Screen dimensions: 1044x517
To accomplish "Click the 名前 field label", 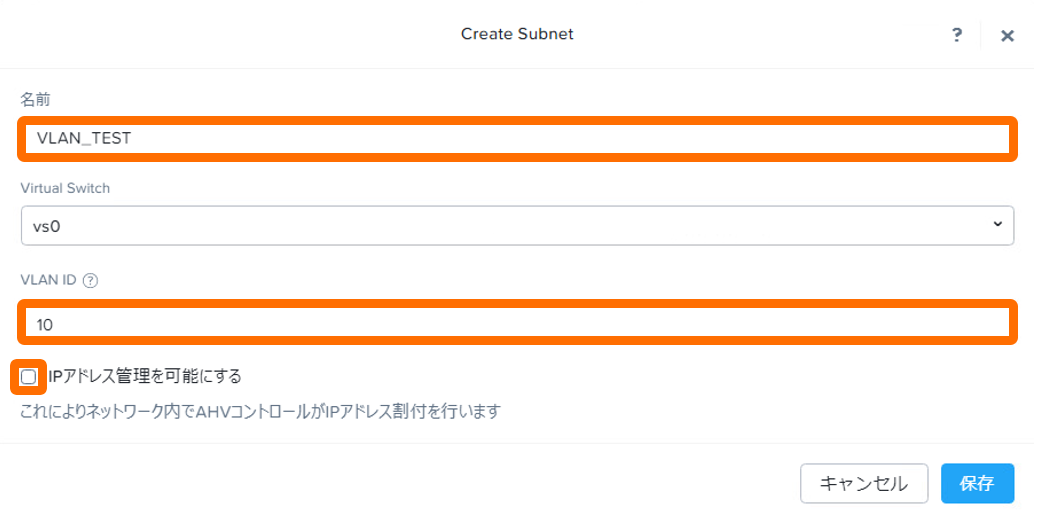I will (35, 98).
